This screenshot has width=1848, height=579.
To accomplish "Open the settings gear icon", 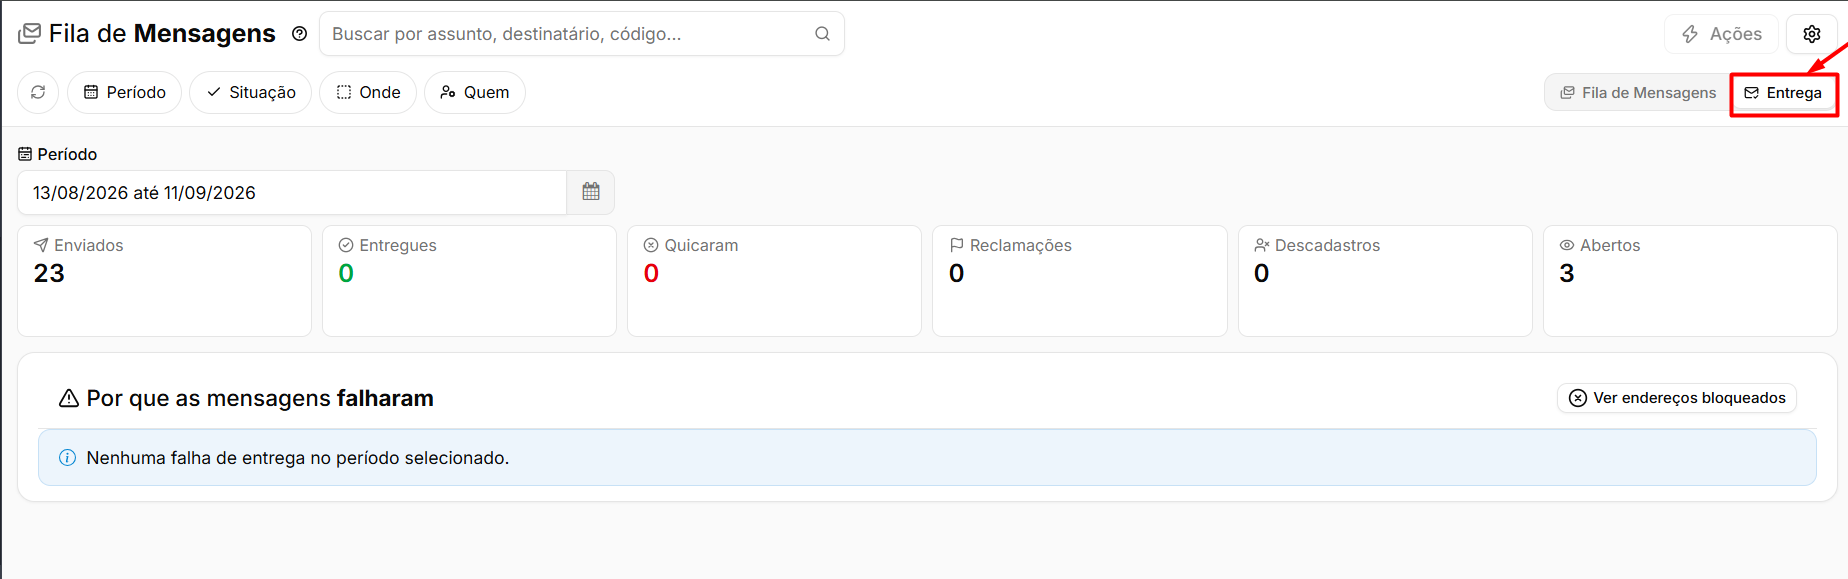I will coord(1811,34).
